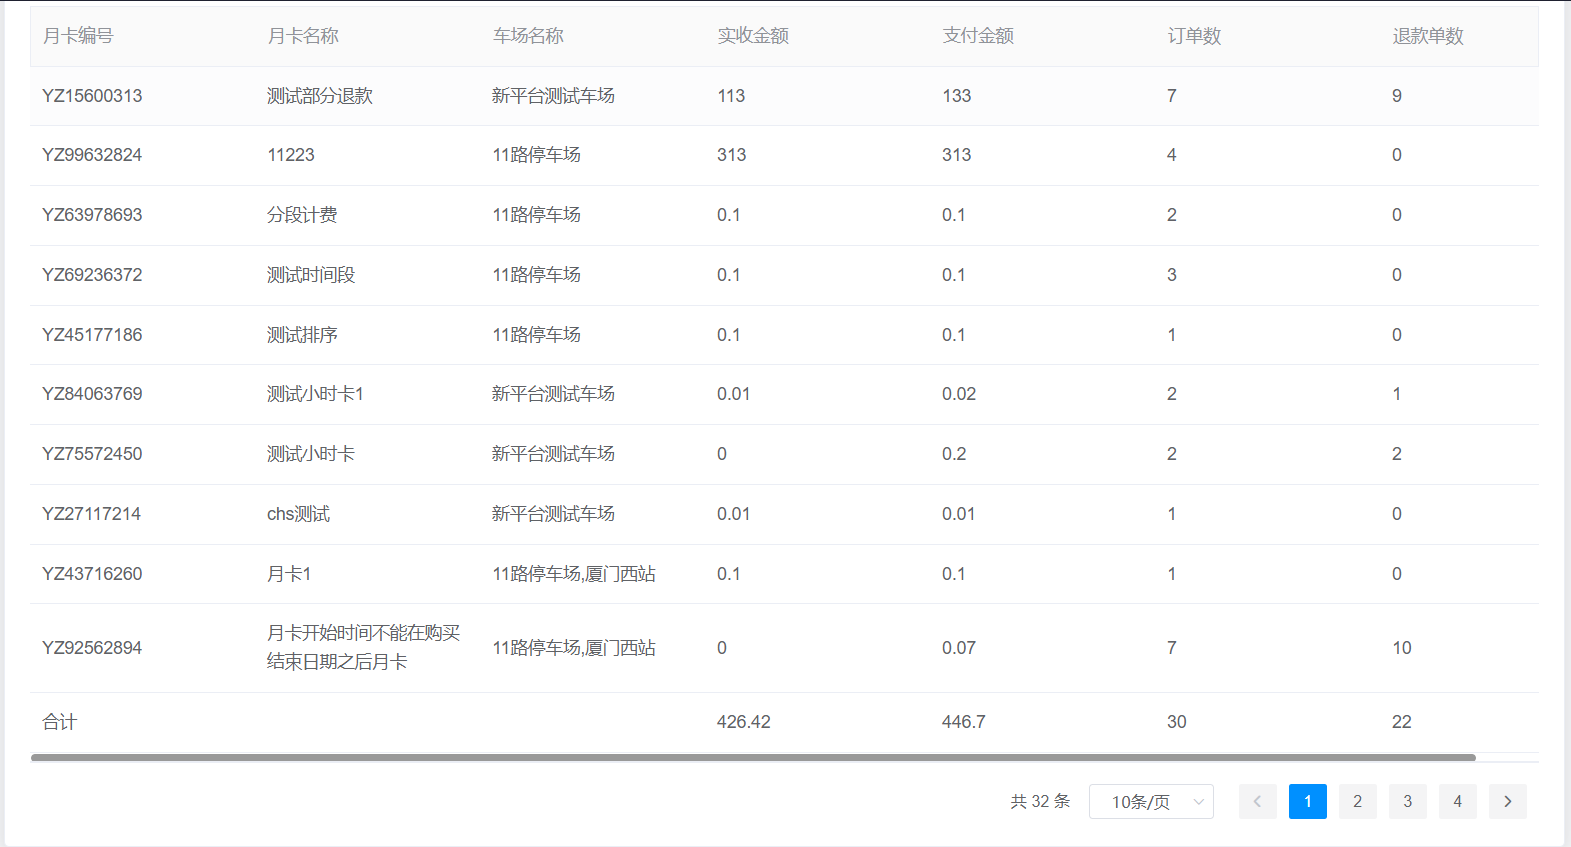Screen dimensions: 1571x847
Task: Select page 1 in pagination
Action: pyautogui.click(x=1307, y=802)
